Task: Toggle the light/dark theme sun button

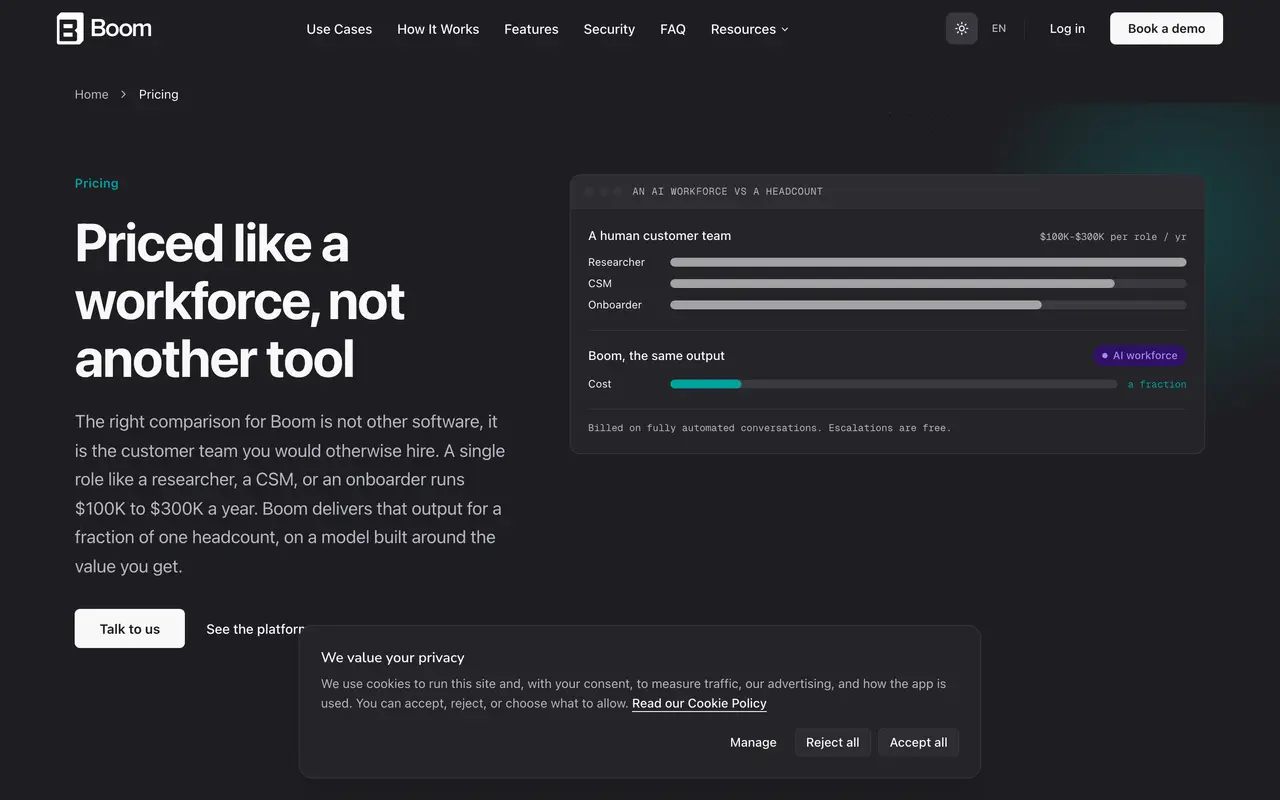Action: (961, 29)
